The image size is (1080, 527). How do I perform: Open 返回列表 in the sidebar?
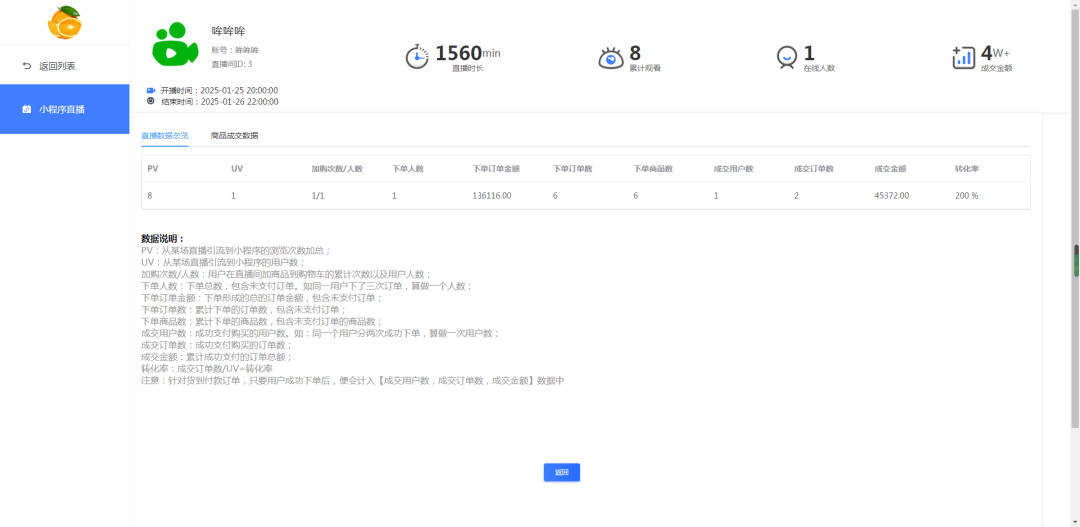click(57, 66)
